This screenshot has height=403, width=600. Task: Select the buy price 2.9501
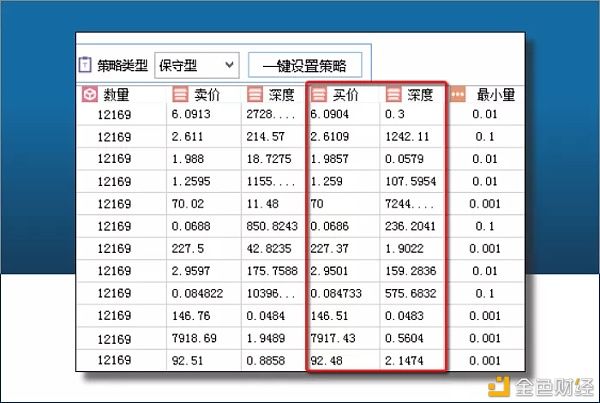coord(329,271)
